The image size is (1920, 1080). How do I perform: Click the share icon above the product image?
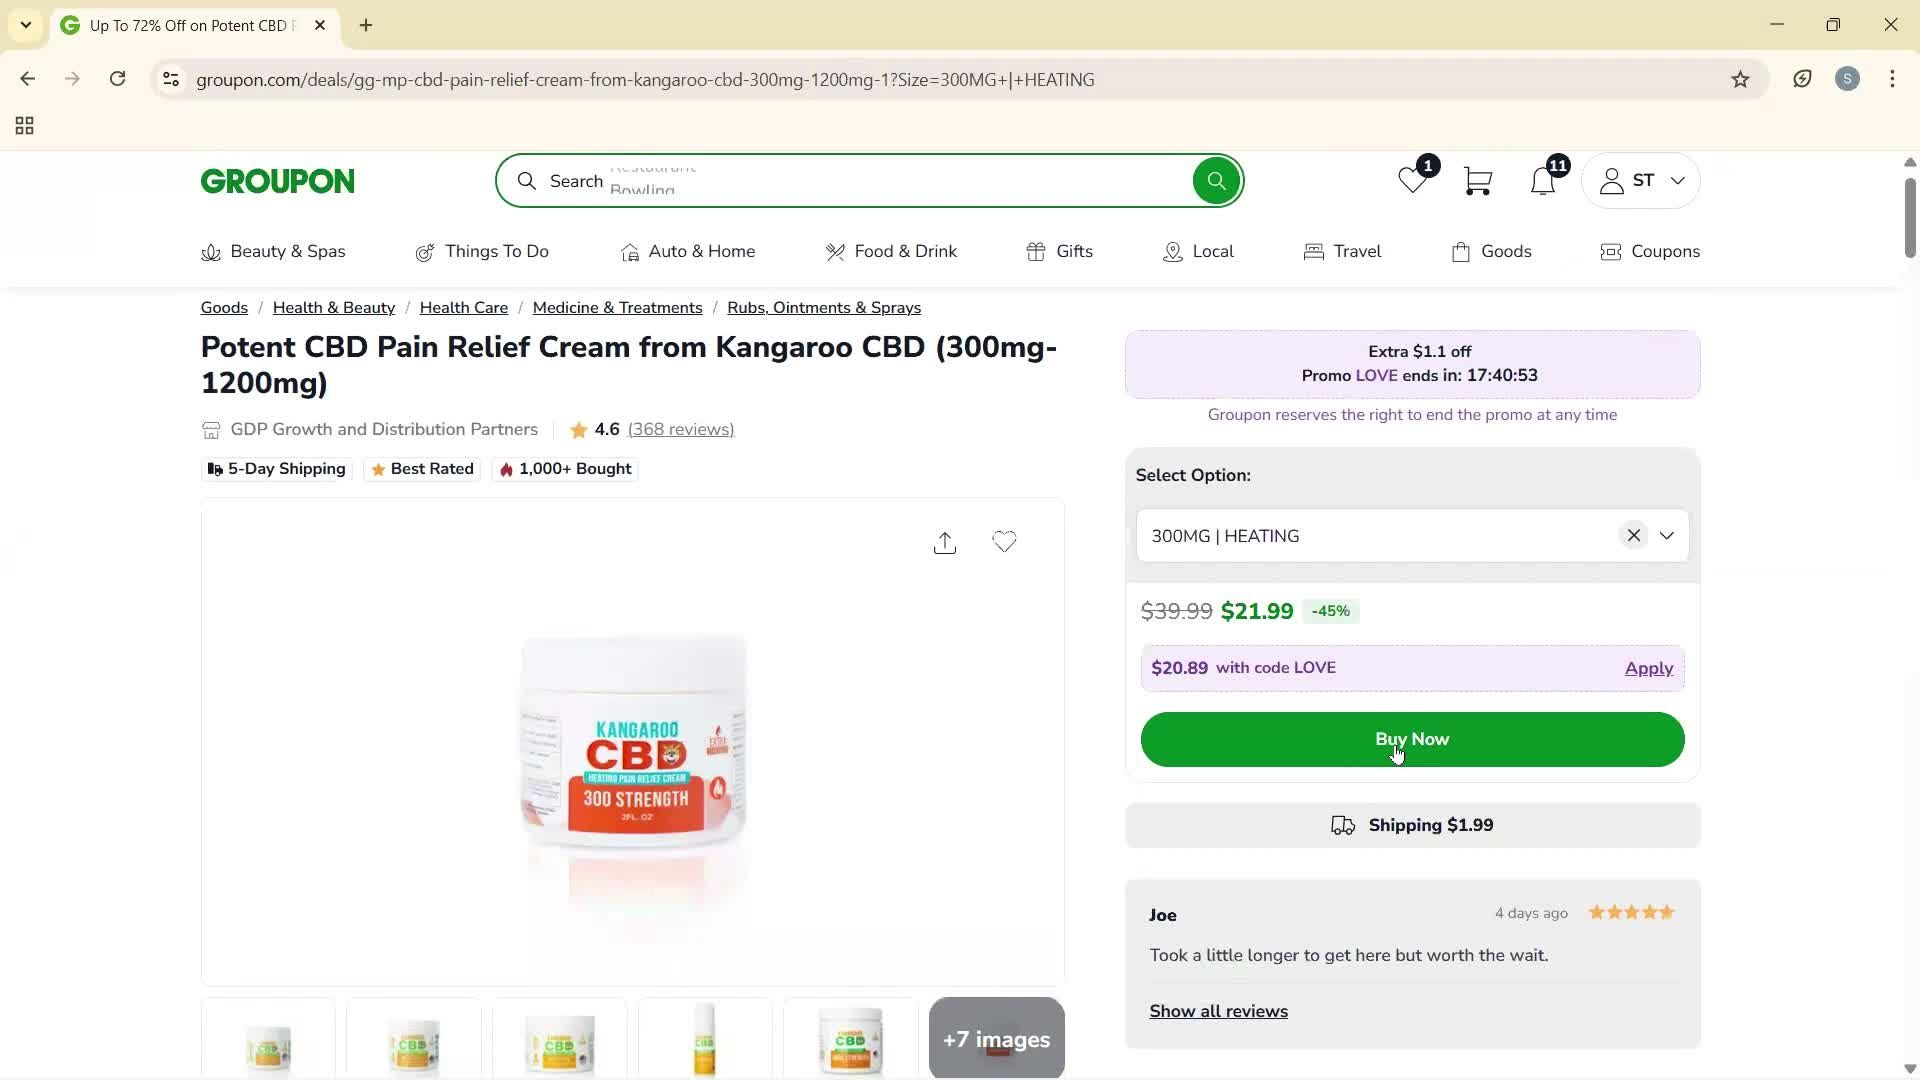click(x=945, y=542)
